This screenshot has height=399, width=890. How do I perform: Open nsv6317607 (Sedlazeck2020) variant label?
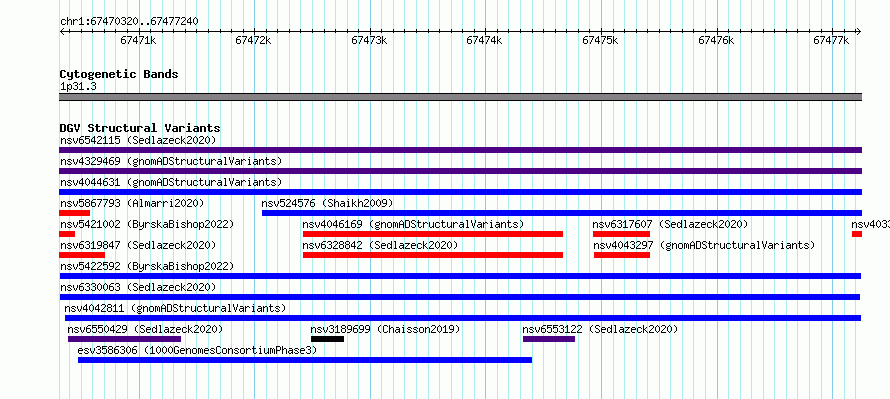[670, 224]
